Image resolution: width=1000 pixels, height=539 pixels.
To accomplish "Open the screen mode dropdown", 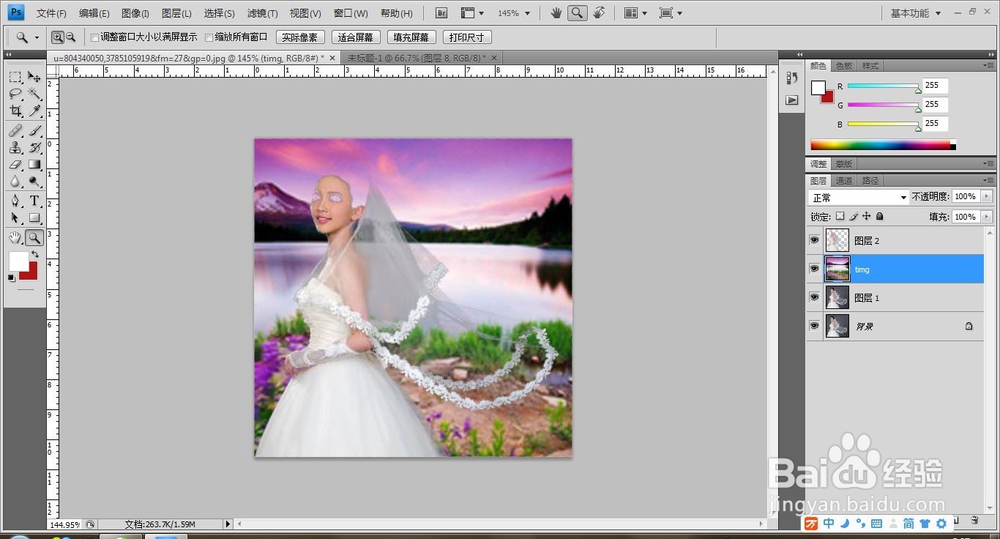I will tap(670, 13).
